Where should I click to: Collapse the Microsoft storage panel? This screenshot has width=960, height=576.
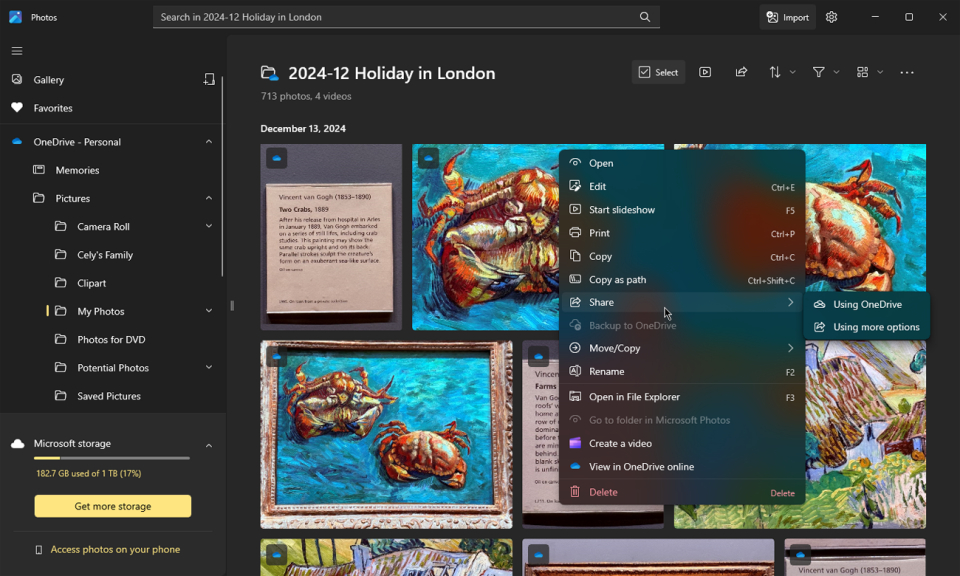point(209,445)
